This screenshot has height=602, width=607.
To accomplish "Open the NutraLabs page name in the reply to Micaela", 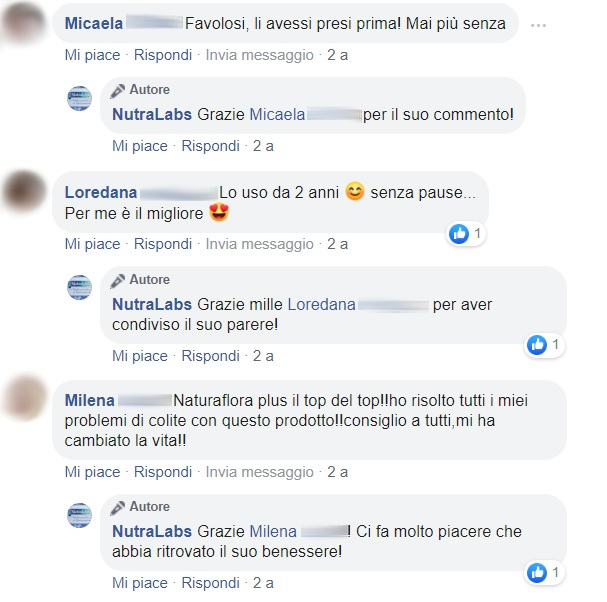I will 152,115.
